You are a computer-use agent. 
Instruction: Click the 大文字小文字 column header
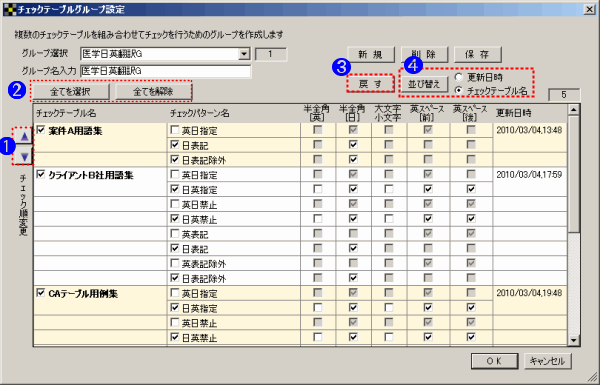click(x=389, y=113)
